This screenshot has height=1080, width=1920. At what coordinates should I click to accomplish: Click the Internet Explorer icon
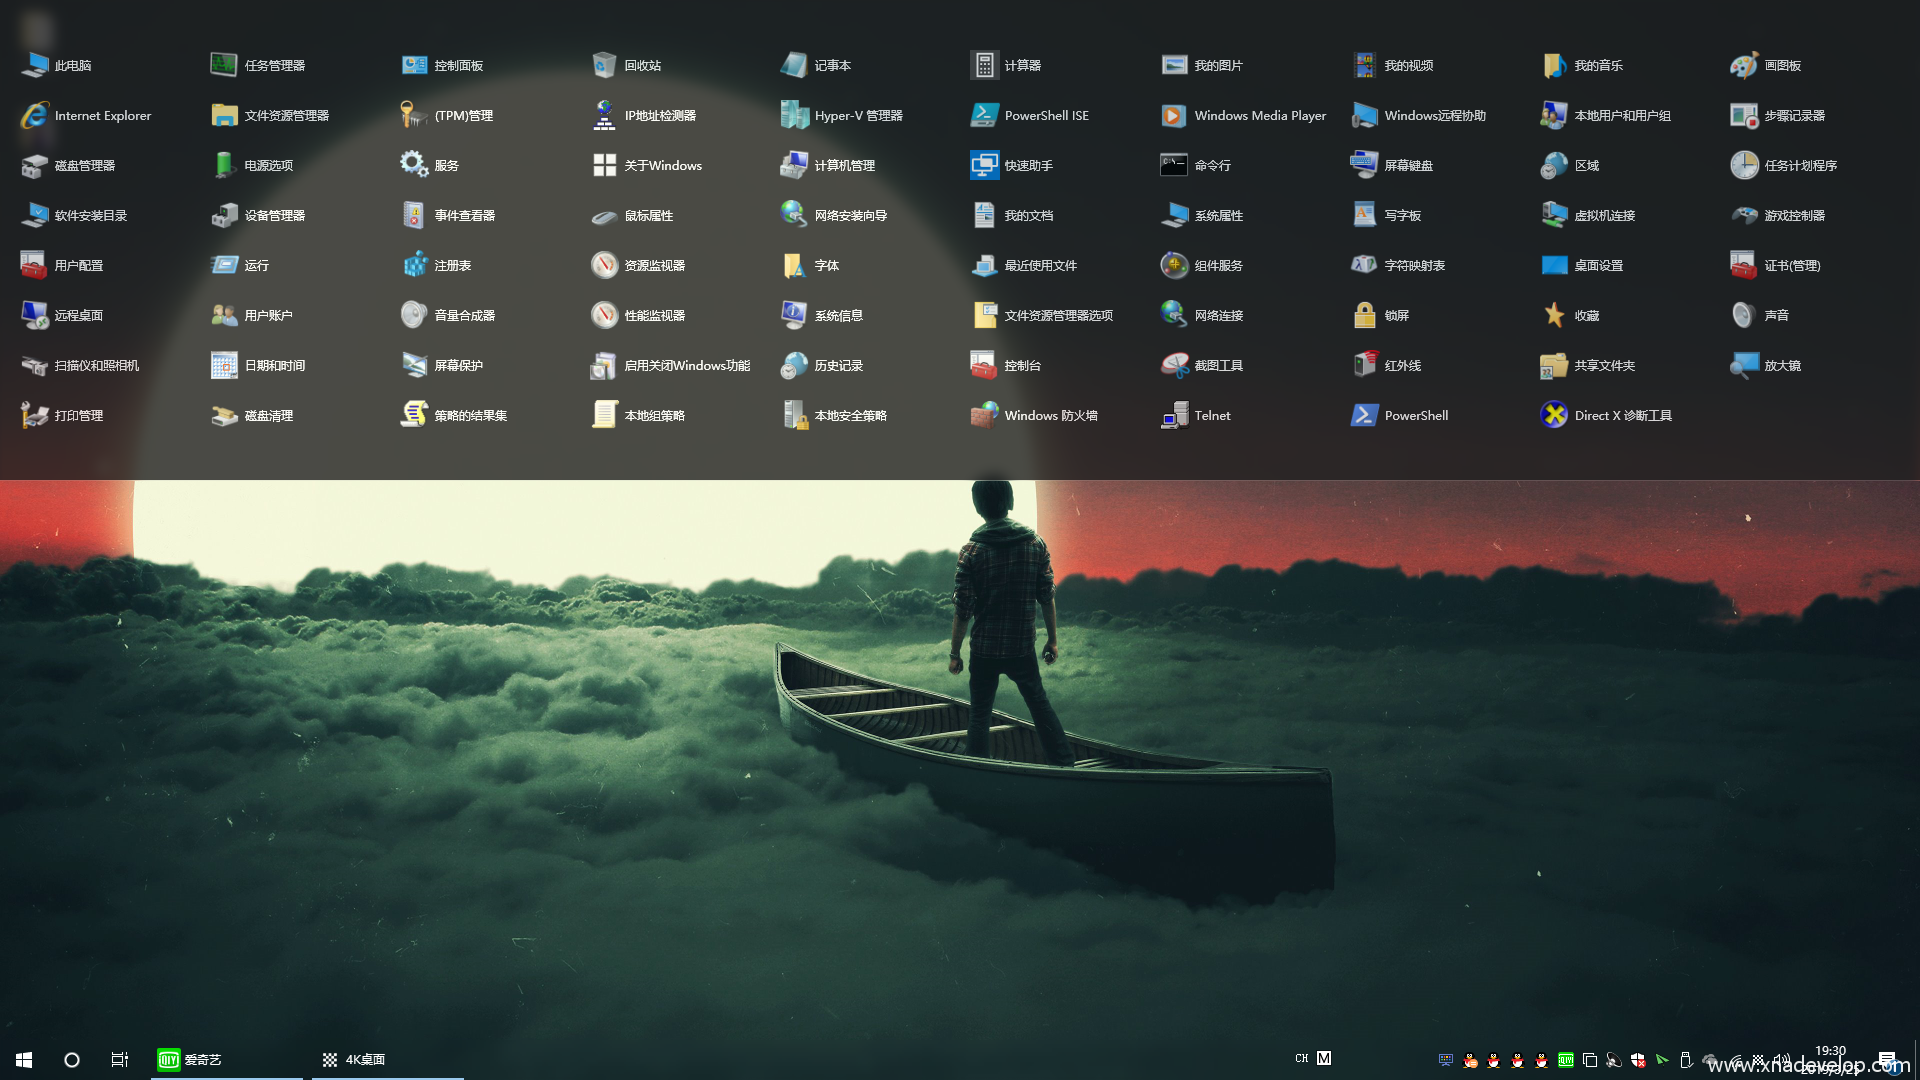point(35,116)
